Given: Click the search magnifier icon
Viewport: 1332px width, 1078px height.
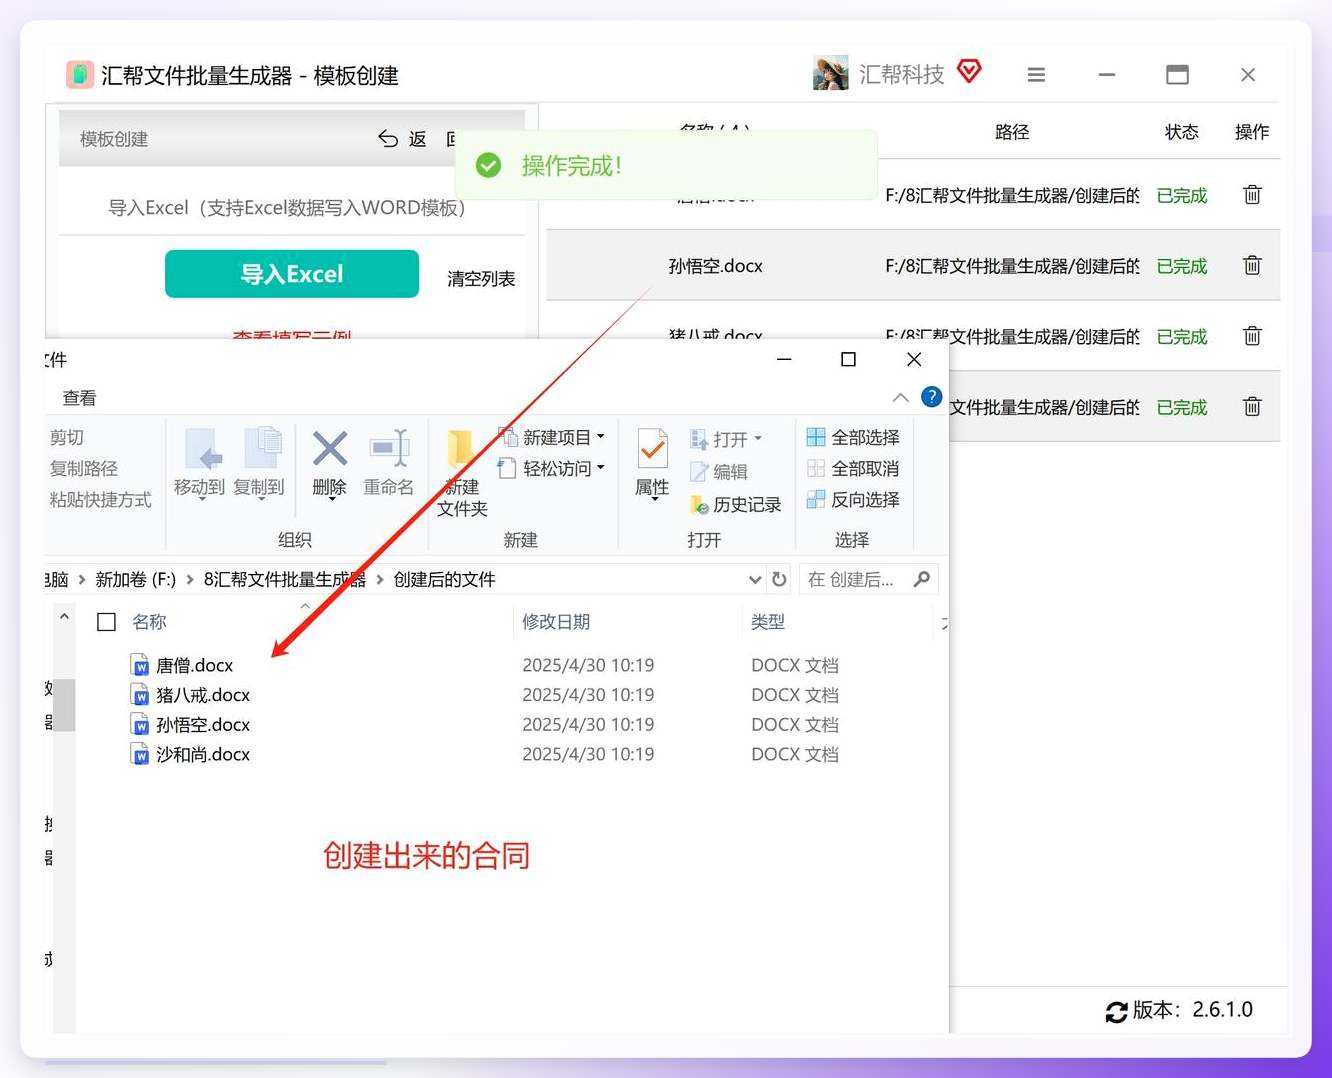Looking at the screenshot, I should click(922, 579).
